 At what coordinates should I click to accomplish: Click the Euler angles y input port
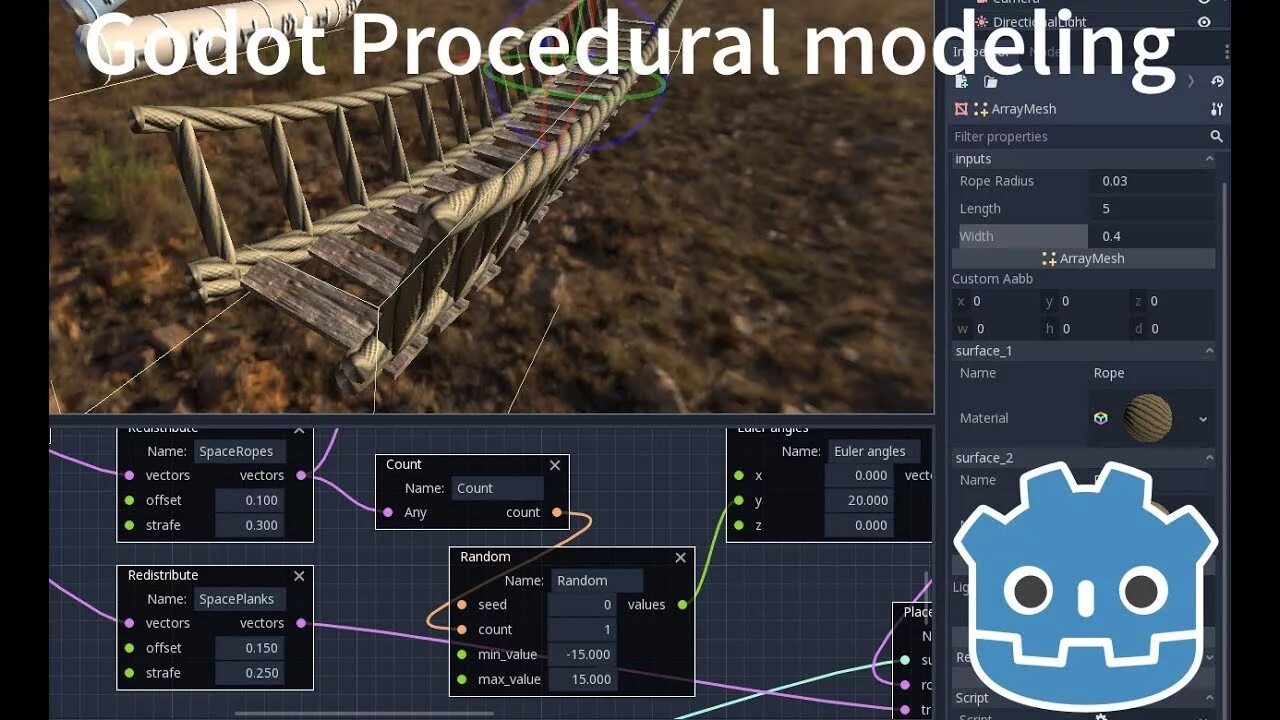(x=739, y=500)
